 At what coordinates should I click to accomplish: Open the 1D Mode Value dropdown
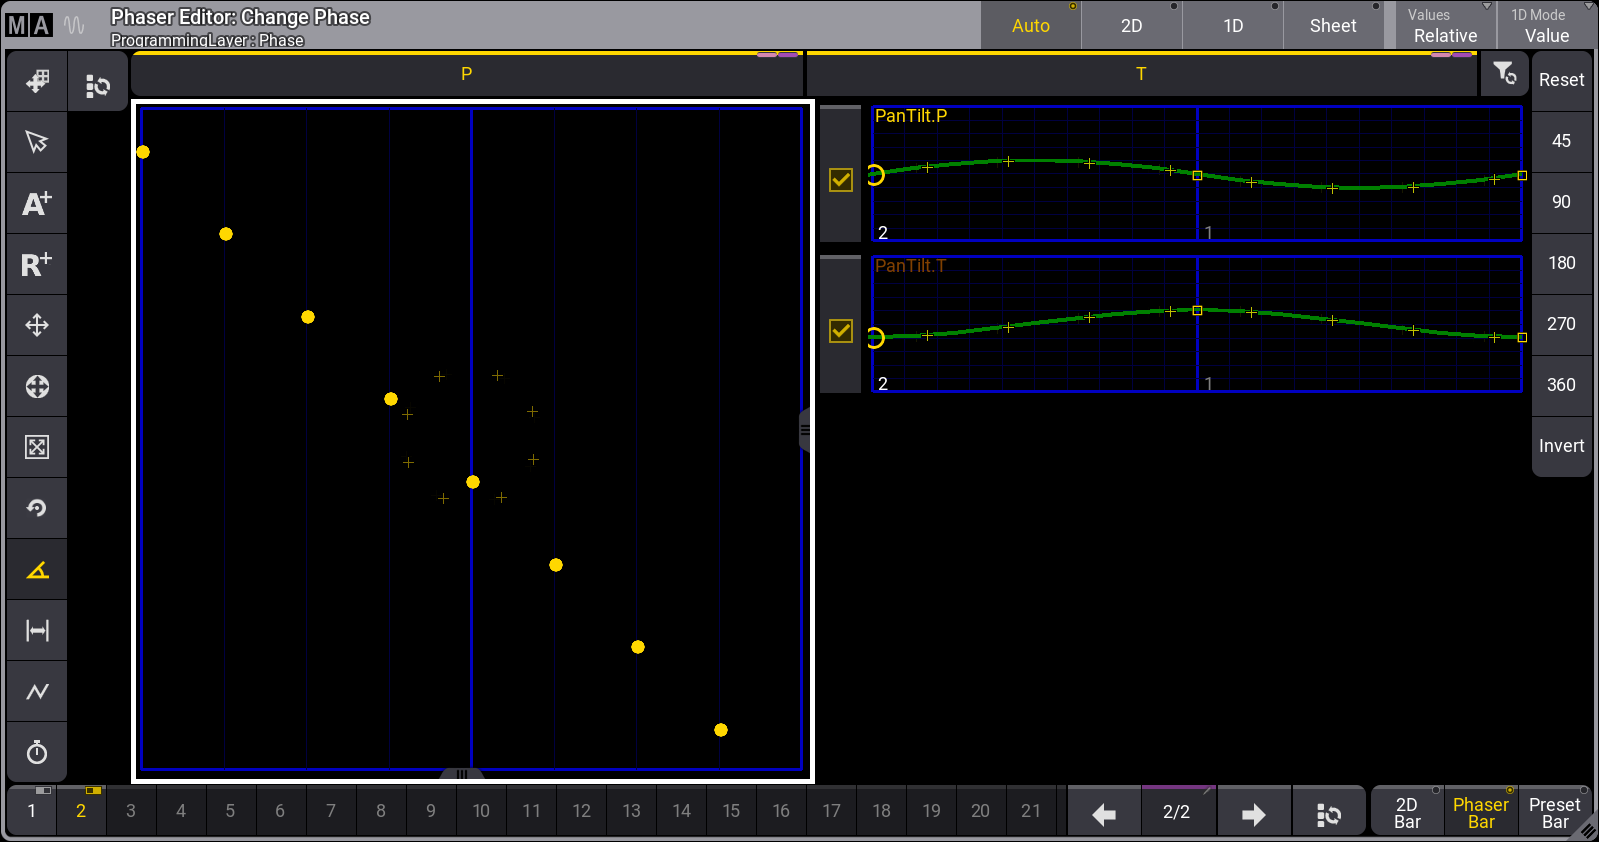click(x=1546, y=26)
